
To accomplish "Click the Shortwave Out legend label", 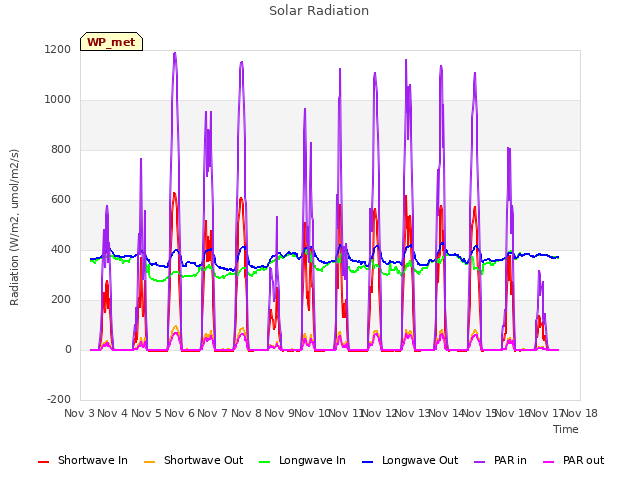I will point(203,460).
